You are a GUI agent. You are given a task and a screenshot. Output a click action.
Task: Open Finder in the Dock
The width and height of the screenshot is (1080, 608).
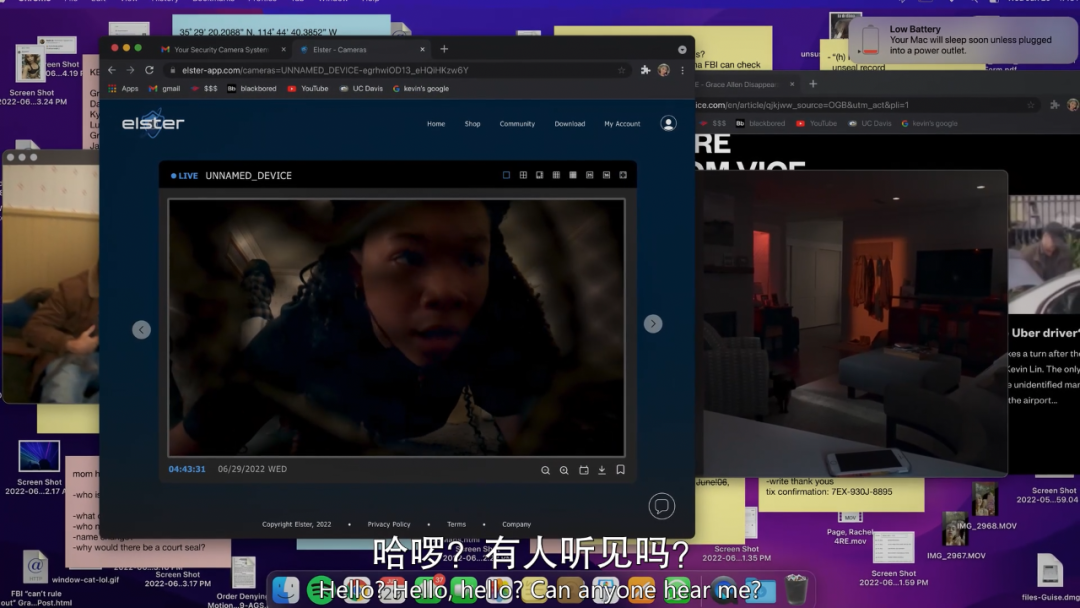pyautogui.click(x=286, y=589)
